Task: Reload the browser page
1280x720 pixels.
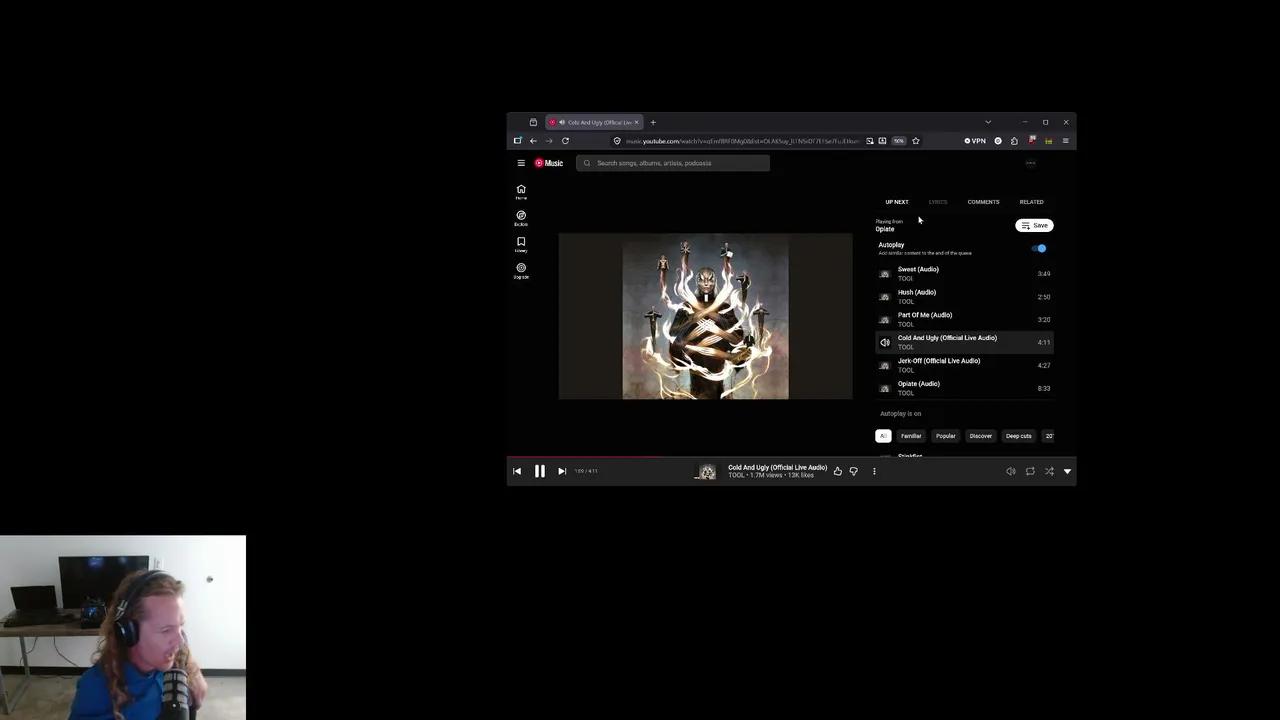Action: point(565,141)
